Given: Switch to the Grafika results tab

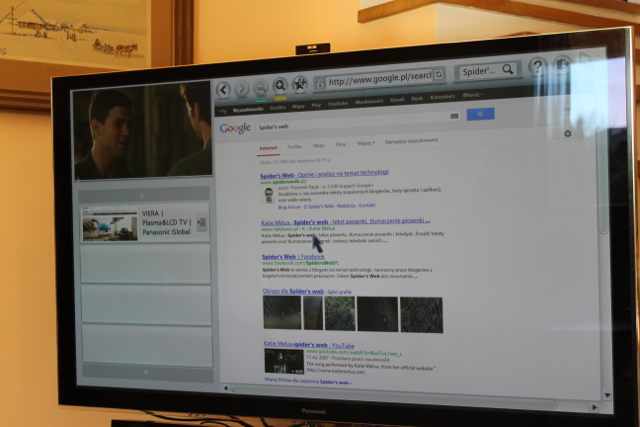Looking at the screenshot, I should point(294,147).
